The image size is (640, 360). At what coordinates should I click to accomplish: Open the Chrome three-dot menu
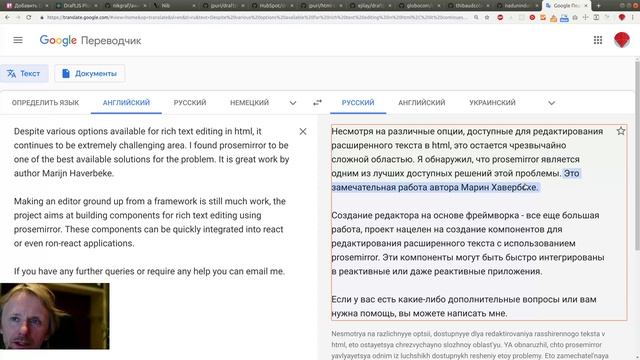point(633,18)
